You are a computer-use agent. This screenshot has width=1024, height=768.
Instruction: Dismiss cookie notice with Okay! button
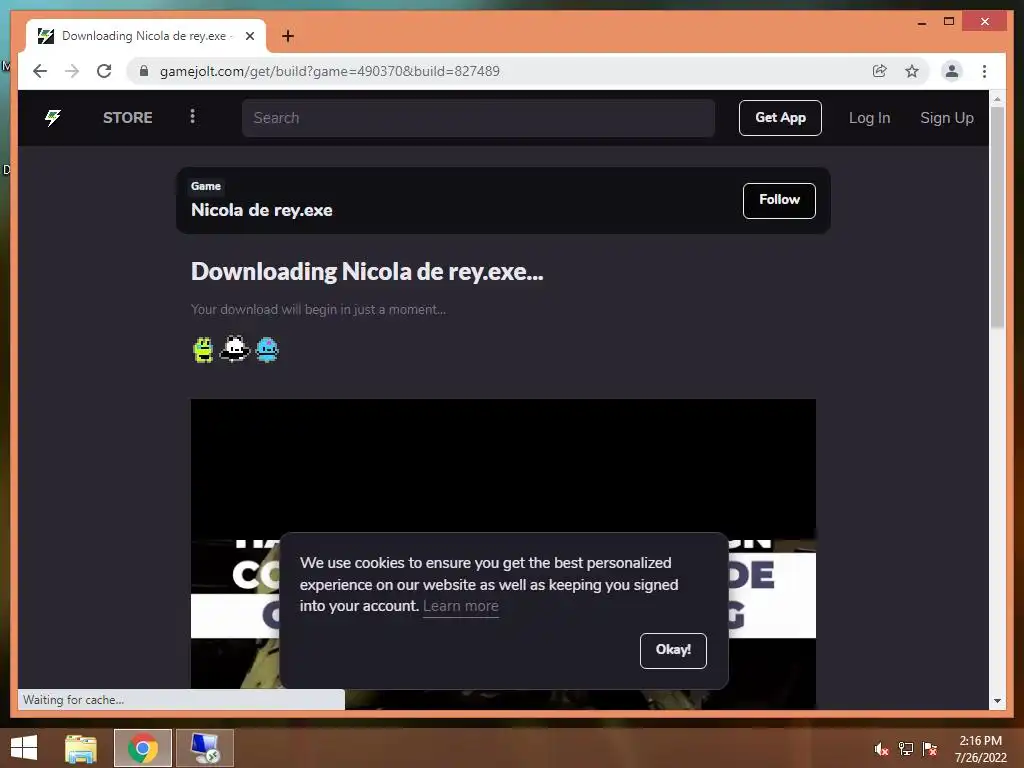pos(673,650)
